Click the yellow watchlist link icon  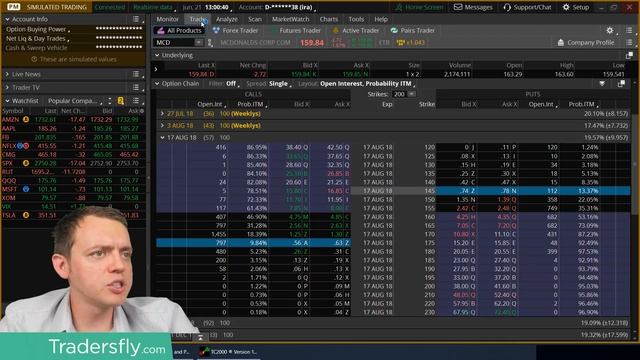pos(121,101)
